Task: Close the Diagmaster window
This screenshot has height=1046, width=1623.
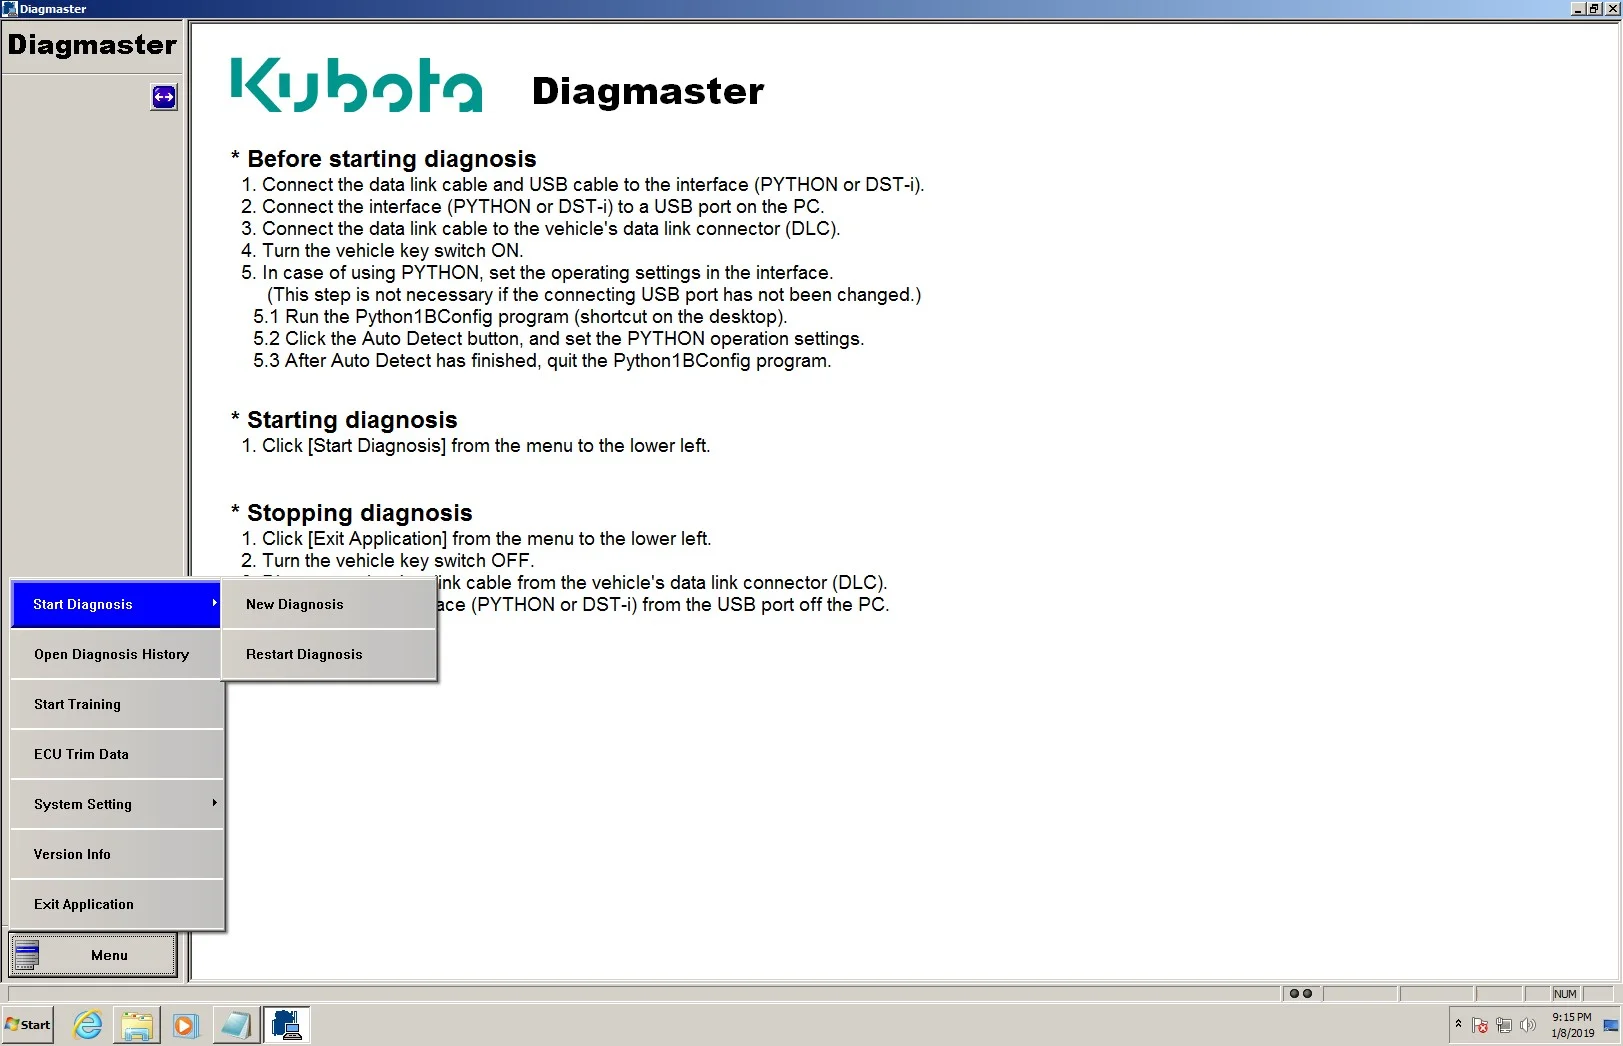Action: [1612, 9]
